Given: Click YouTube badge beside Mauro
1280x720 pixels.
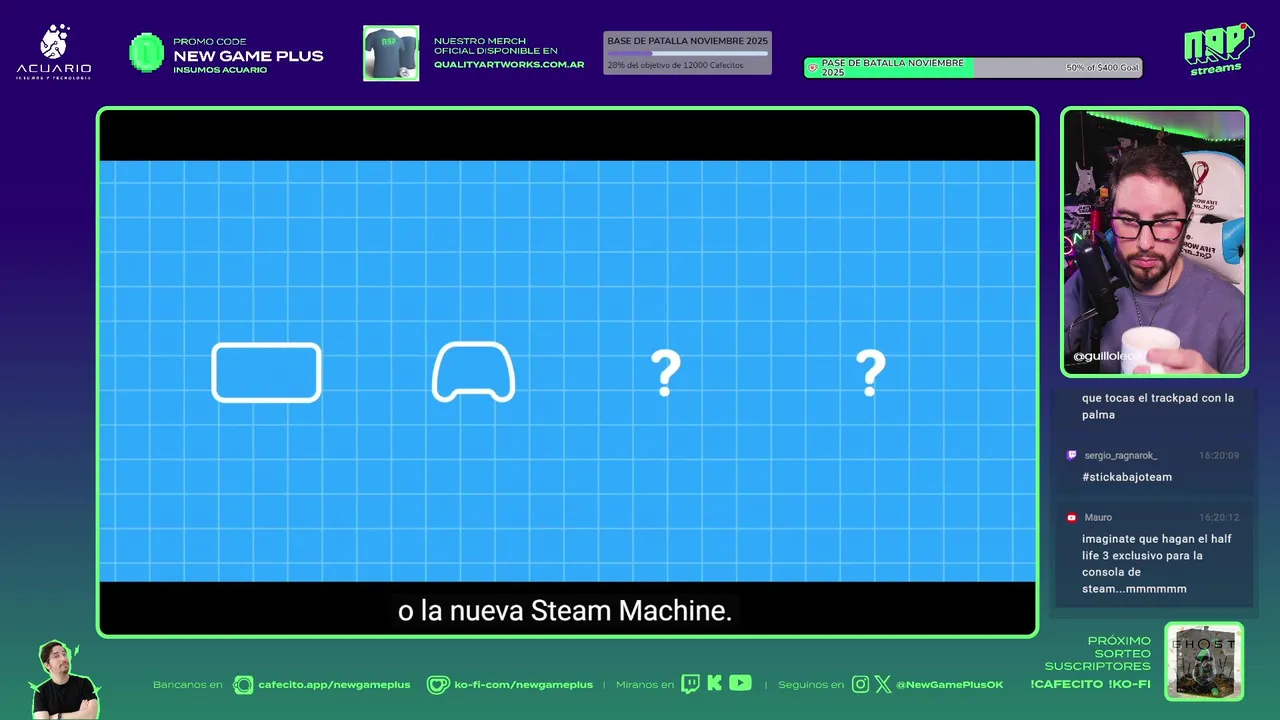Looking at the screenshot, I should point(1072,517).
